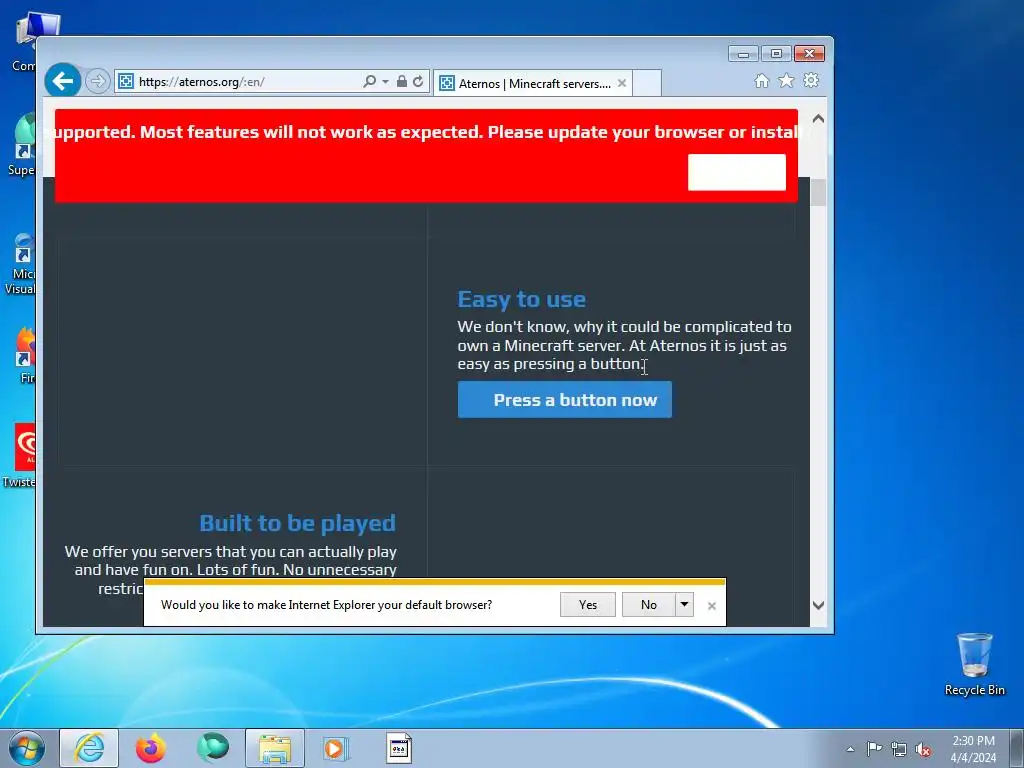Screen dimensions: 1024x768
Task: Dismiss the default browser notification bar
Action: point(712,606)
